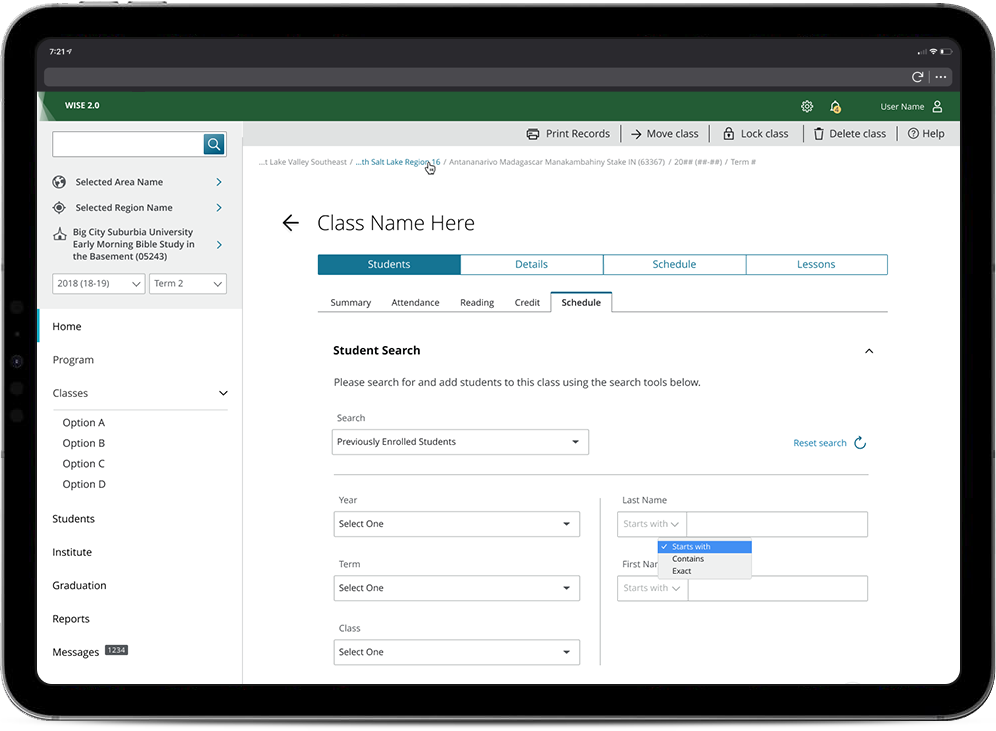Image resolution: width=996 pixels, height=731 pixels.
Task: Select Option D under Classes
Action: point(84,484)
